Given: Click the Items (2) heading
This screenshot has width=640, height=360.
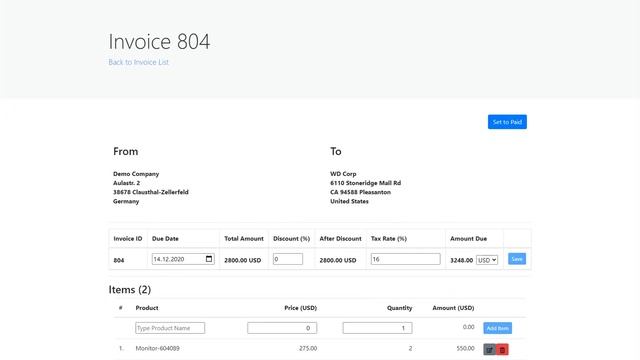Looking at the screenshot, I should [x=130, y=289].
